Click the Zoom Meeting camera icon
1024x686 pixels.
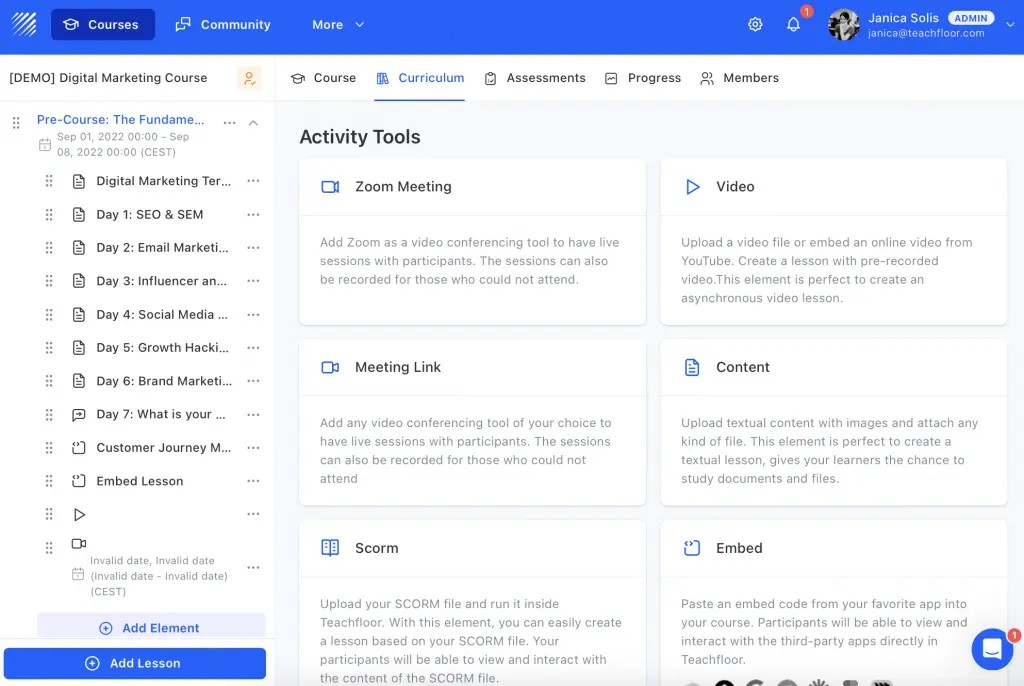330,187
